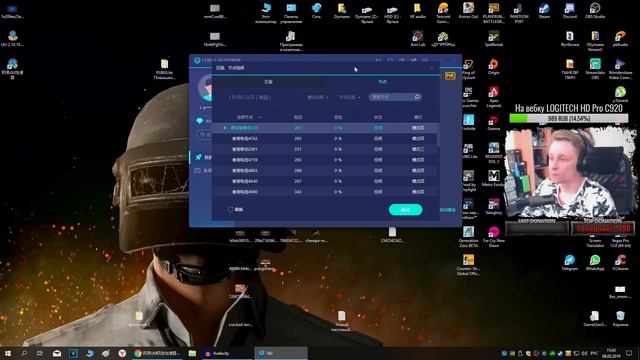
Task: Click the refresh button at the dialog's bottom left
Action: [x=236, y=209]
